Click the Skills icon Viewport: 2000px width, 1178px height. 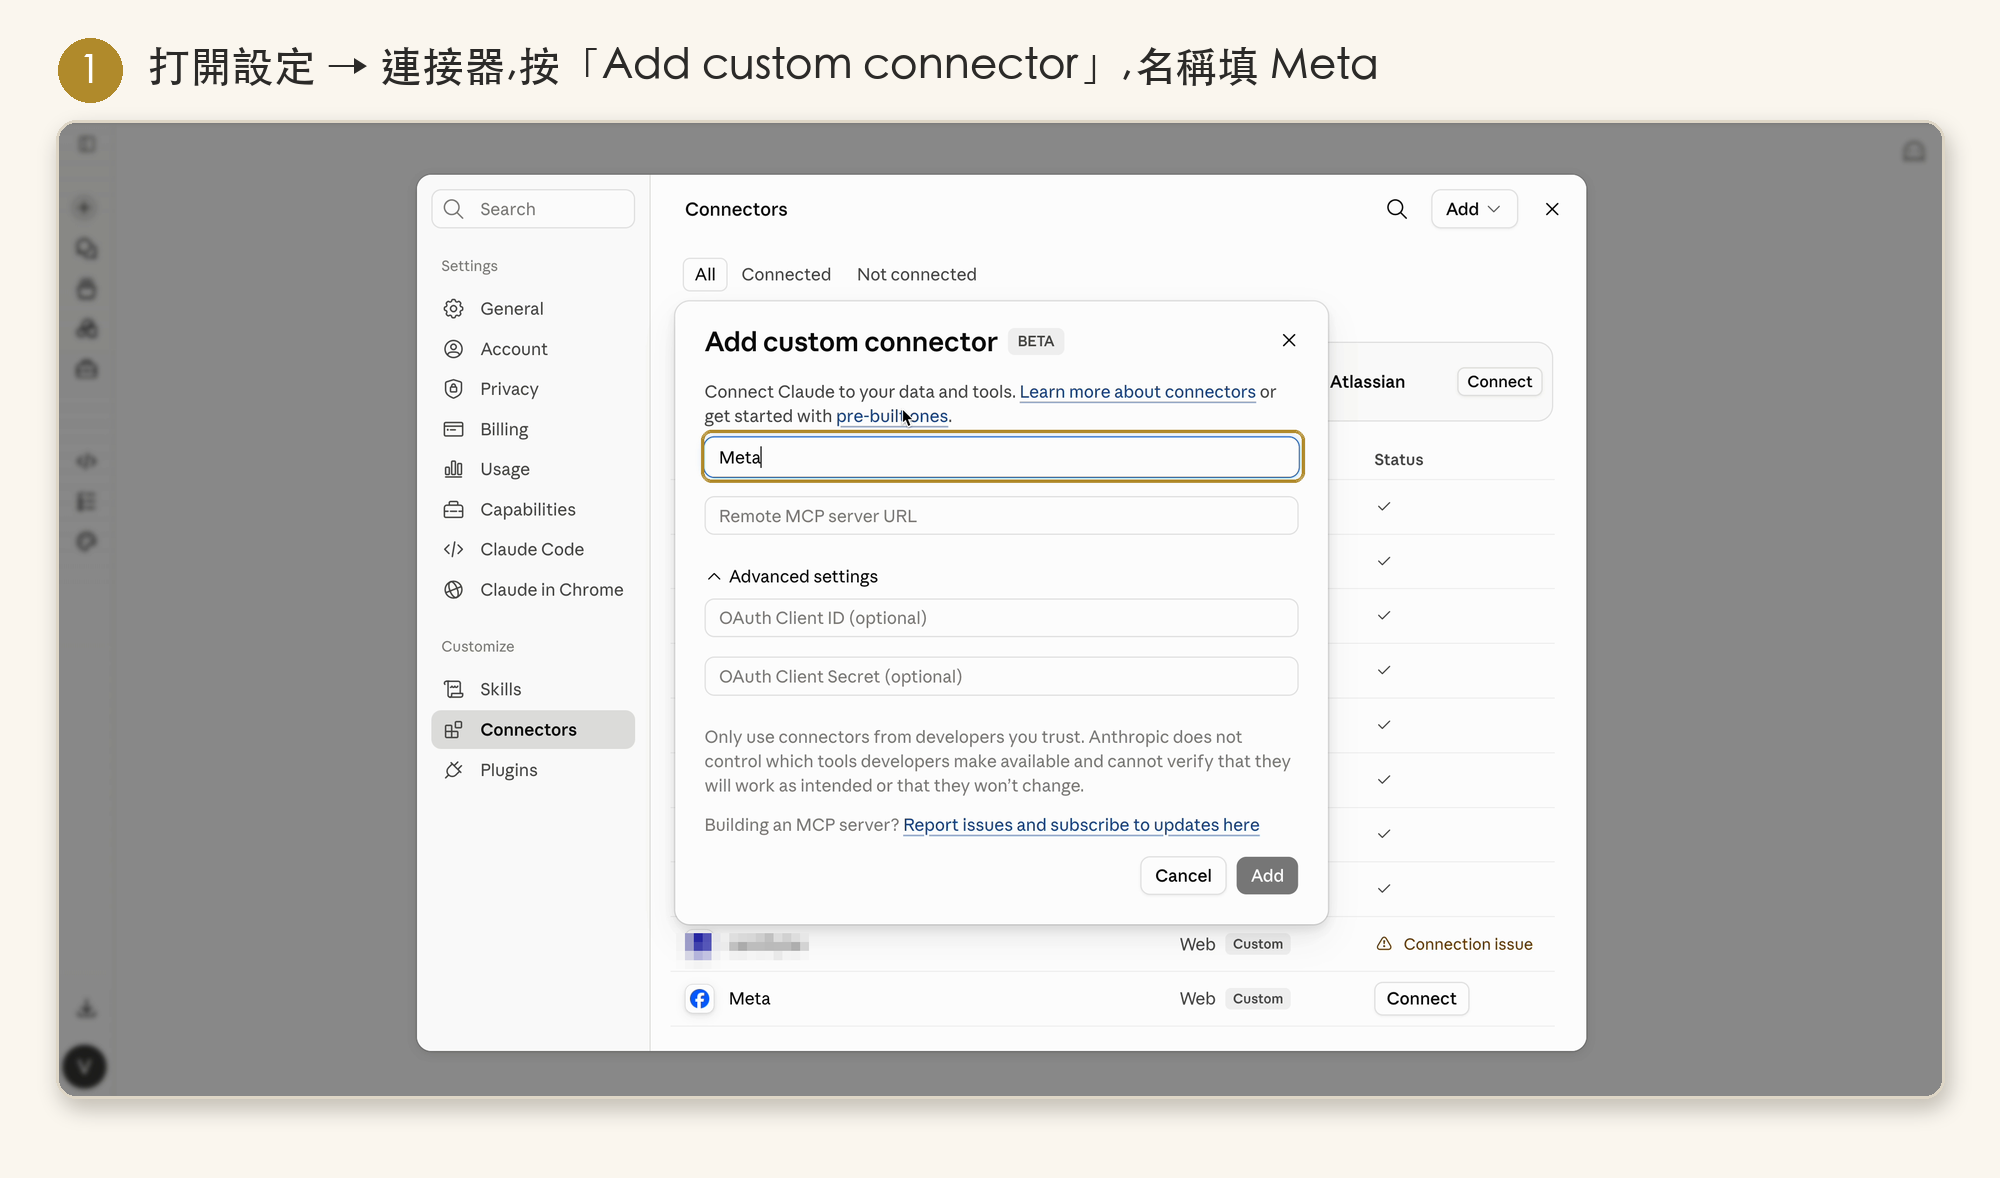(454, 689)
